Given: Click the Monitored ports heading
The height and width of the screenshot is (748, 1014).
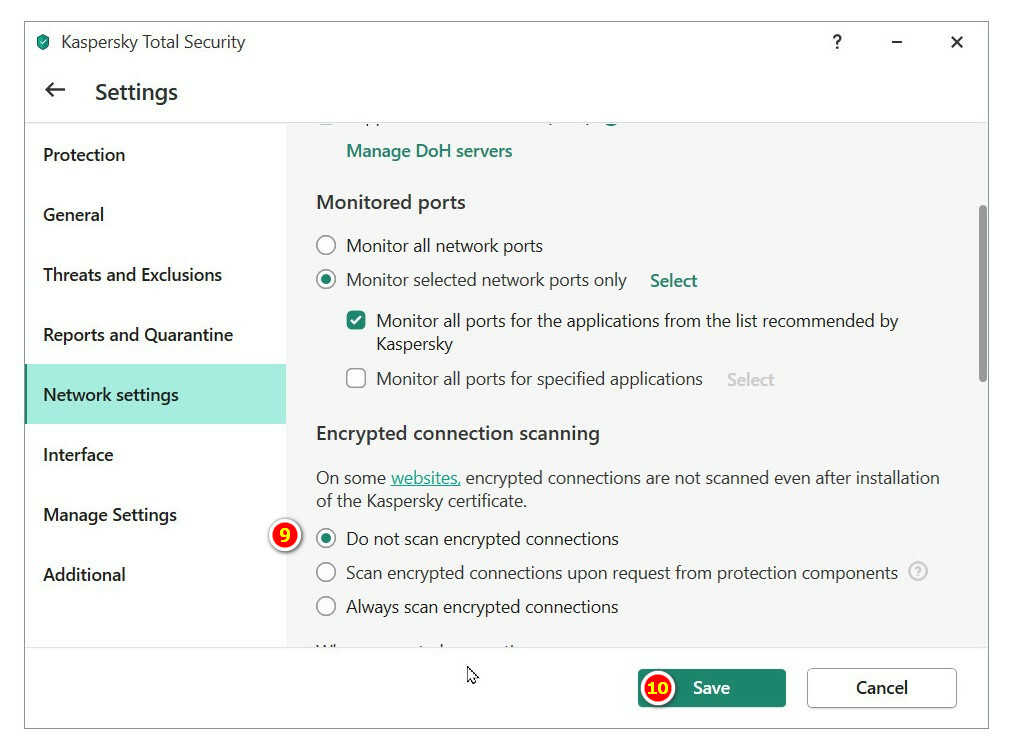Looking at the screenshot, I should [391, 202].
